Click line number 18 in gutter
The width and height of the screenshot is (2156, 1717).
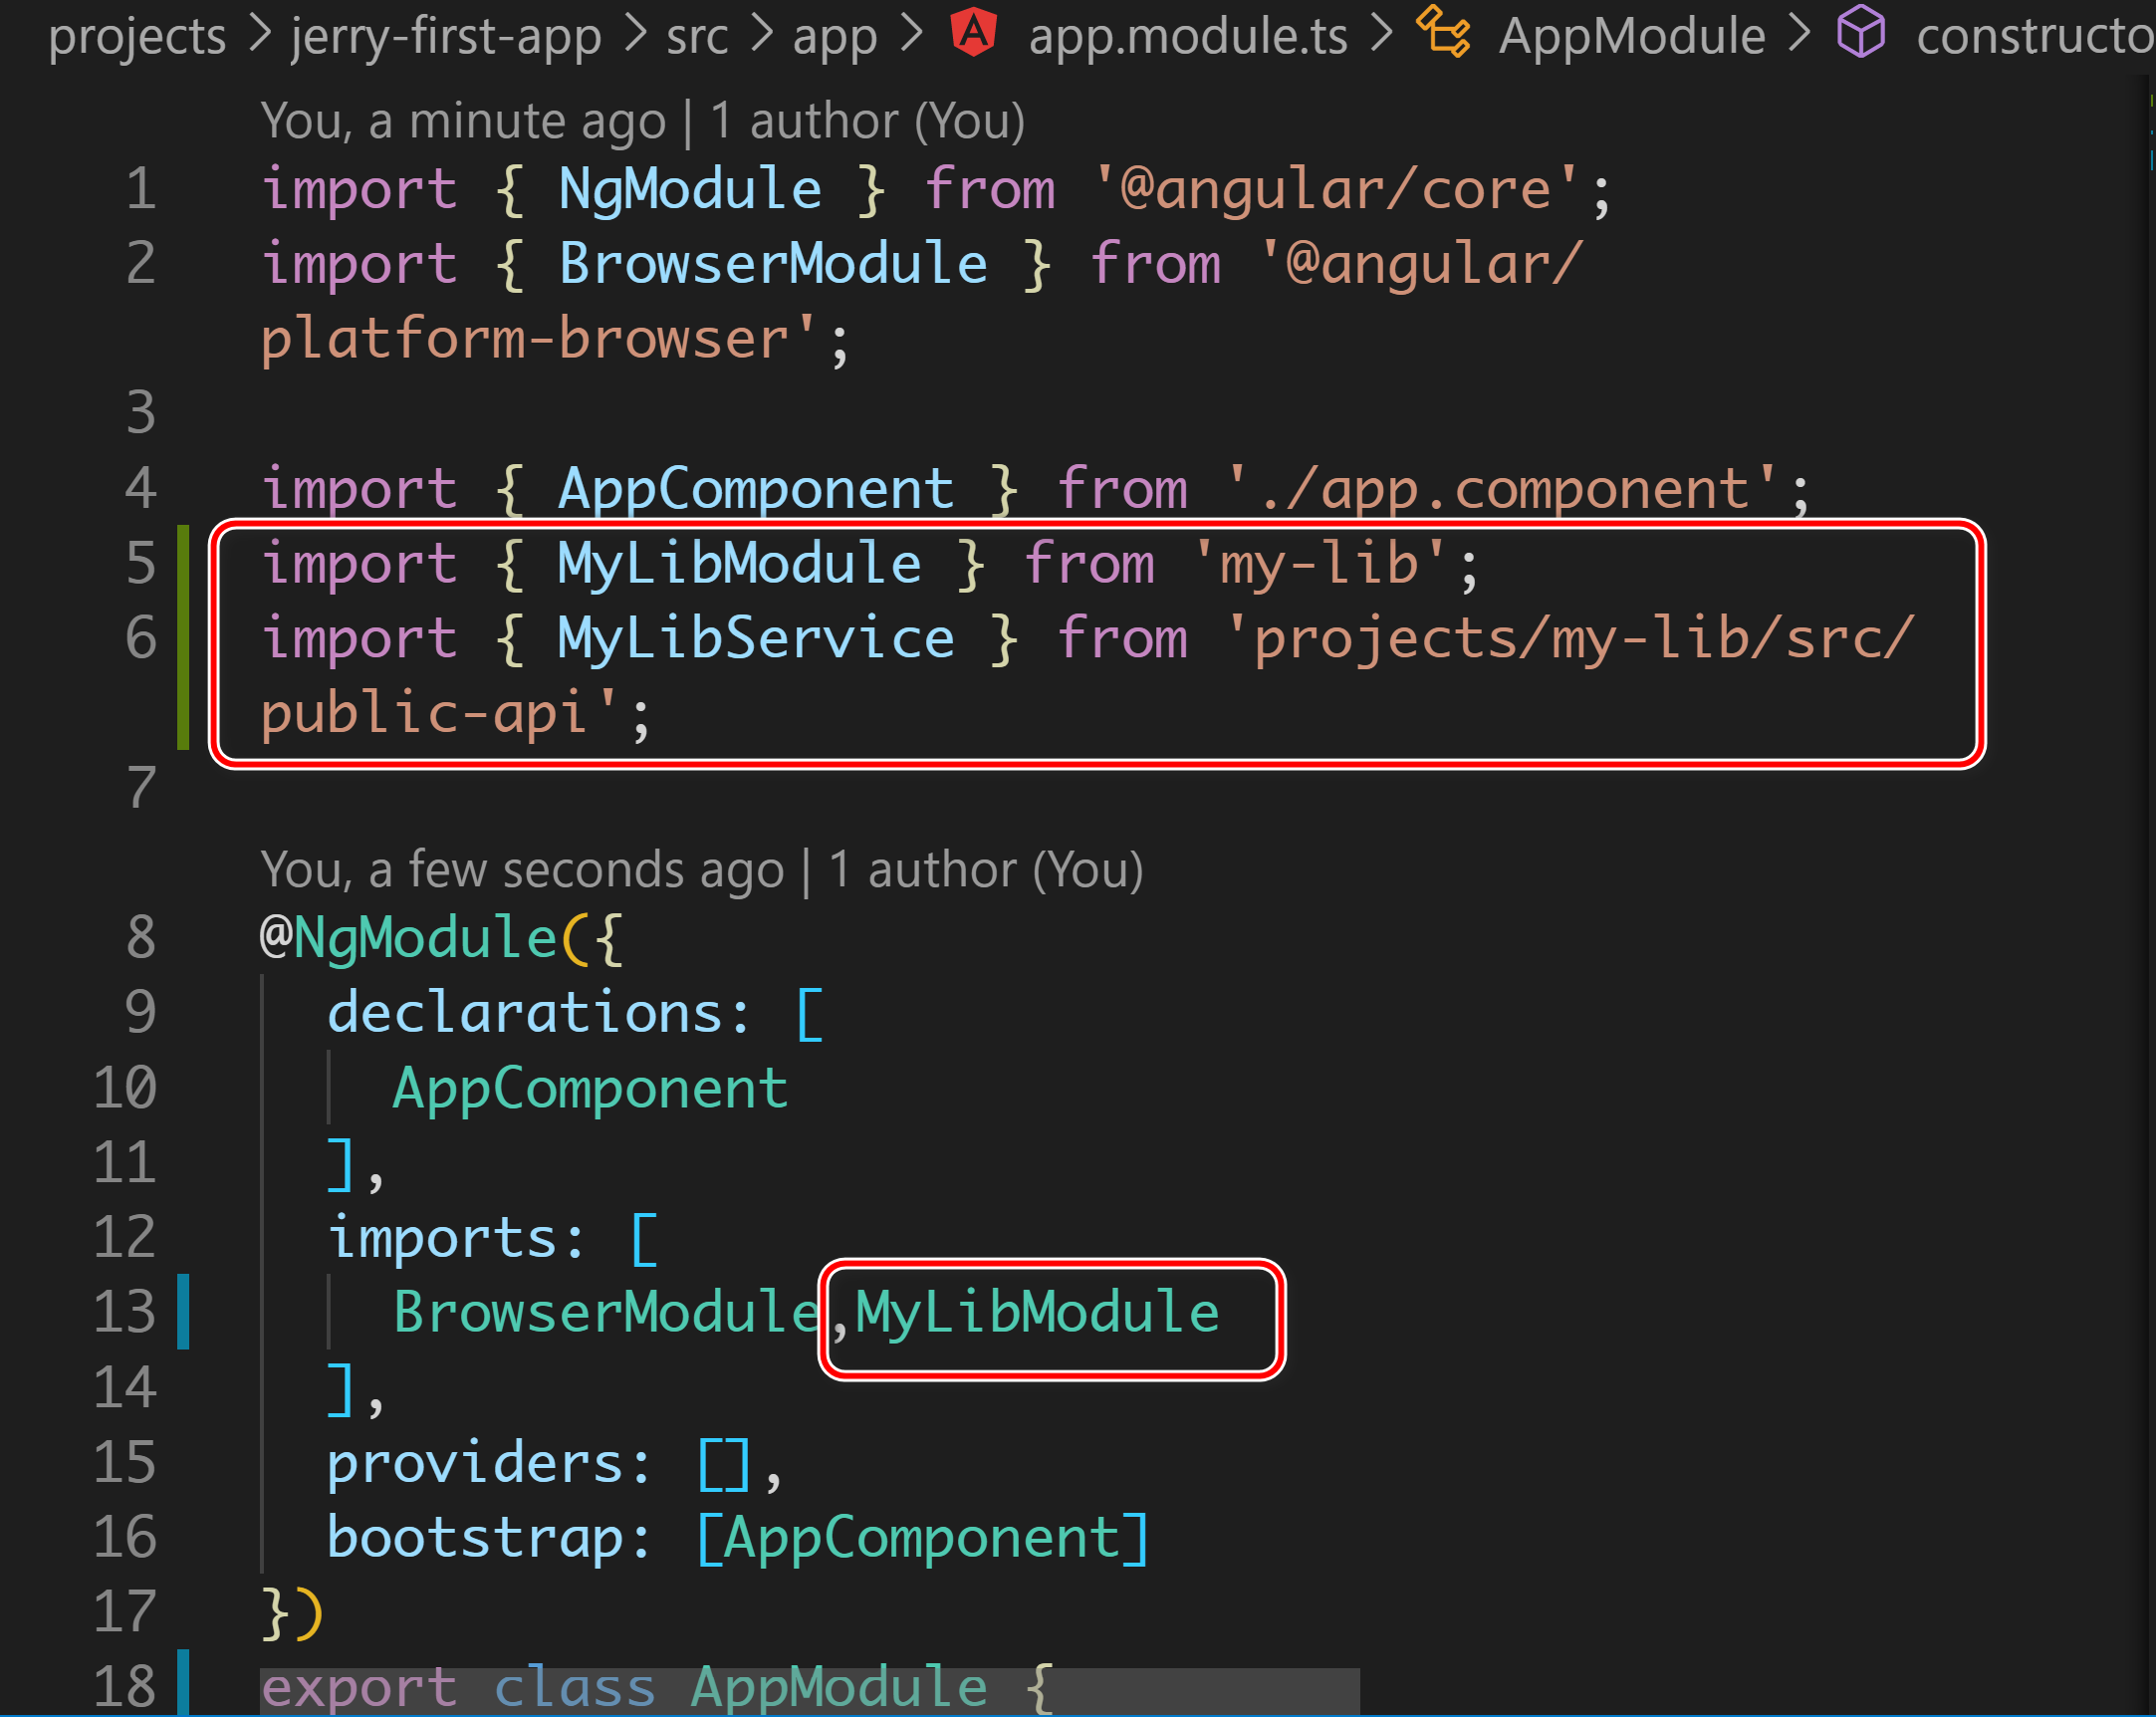click(125, 1686)
